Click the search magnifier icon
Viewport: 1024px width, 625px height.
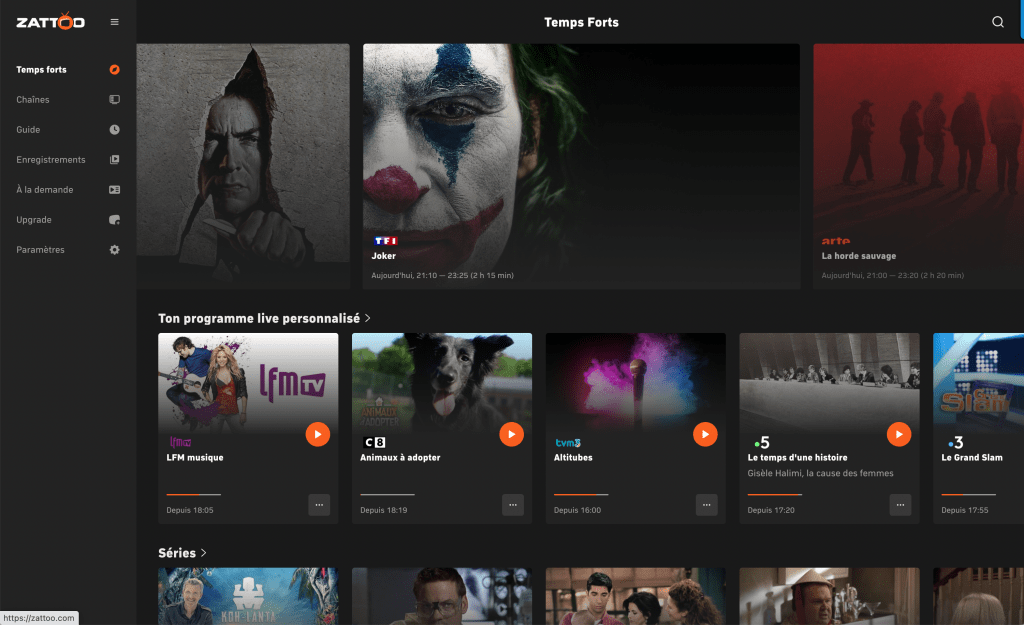coord(997,22)
